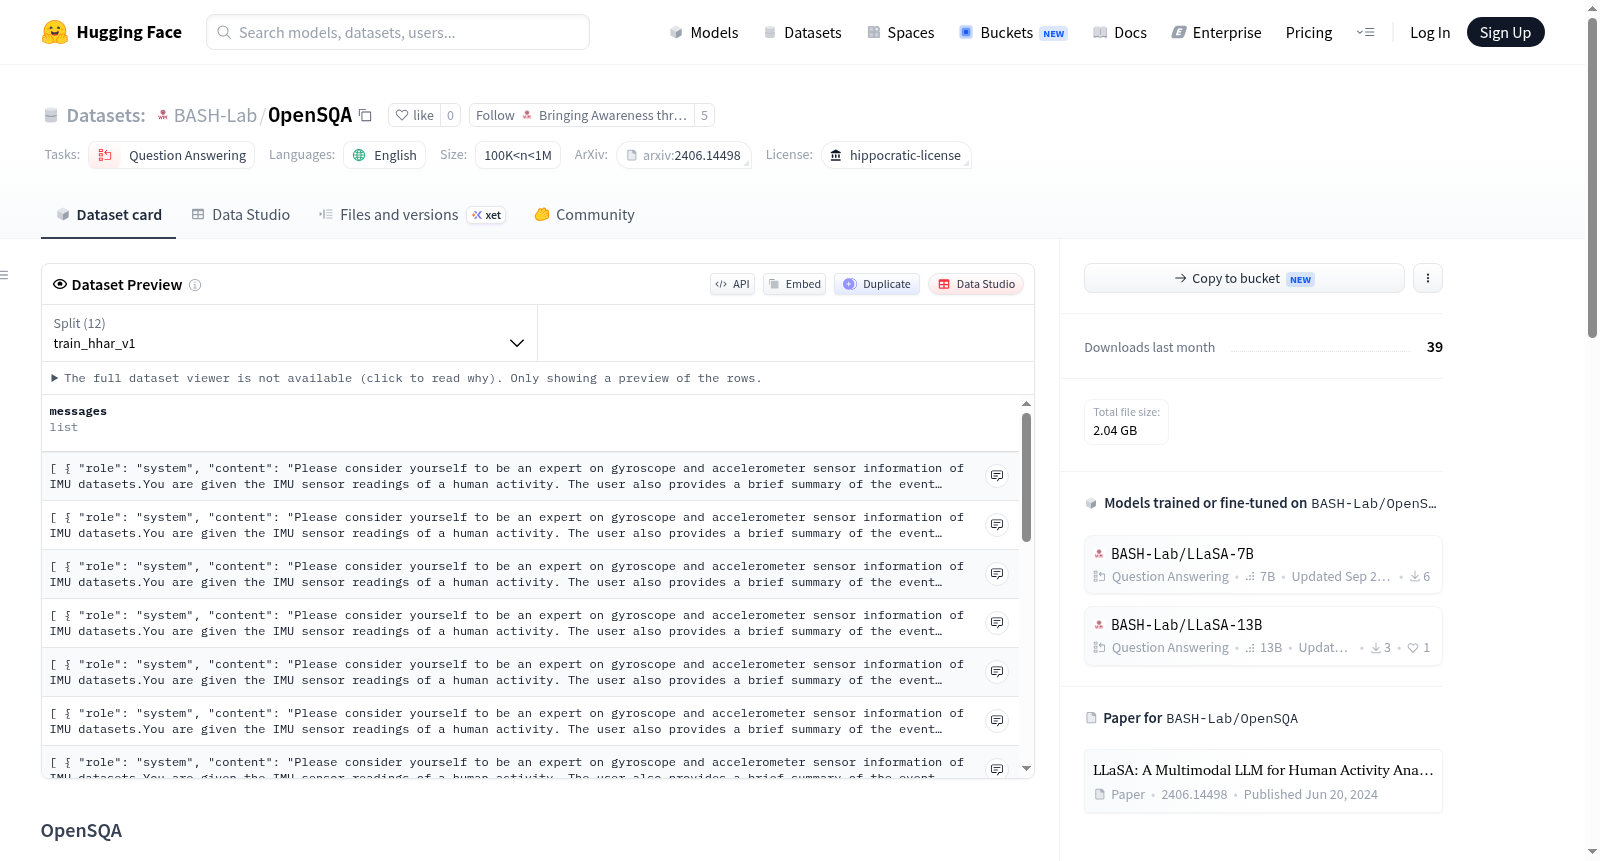Open the BASH-Lab/LLaSA-13B model card

[1263, 636]
